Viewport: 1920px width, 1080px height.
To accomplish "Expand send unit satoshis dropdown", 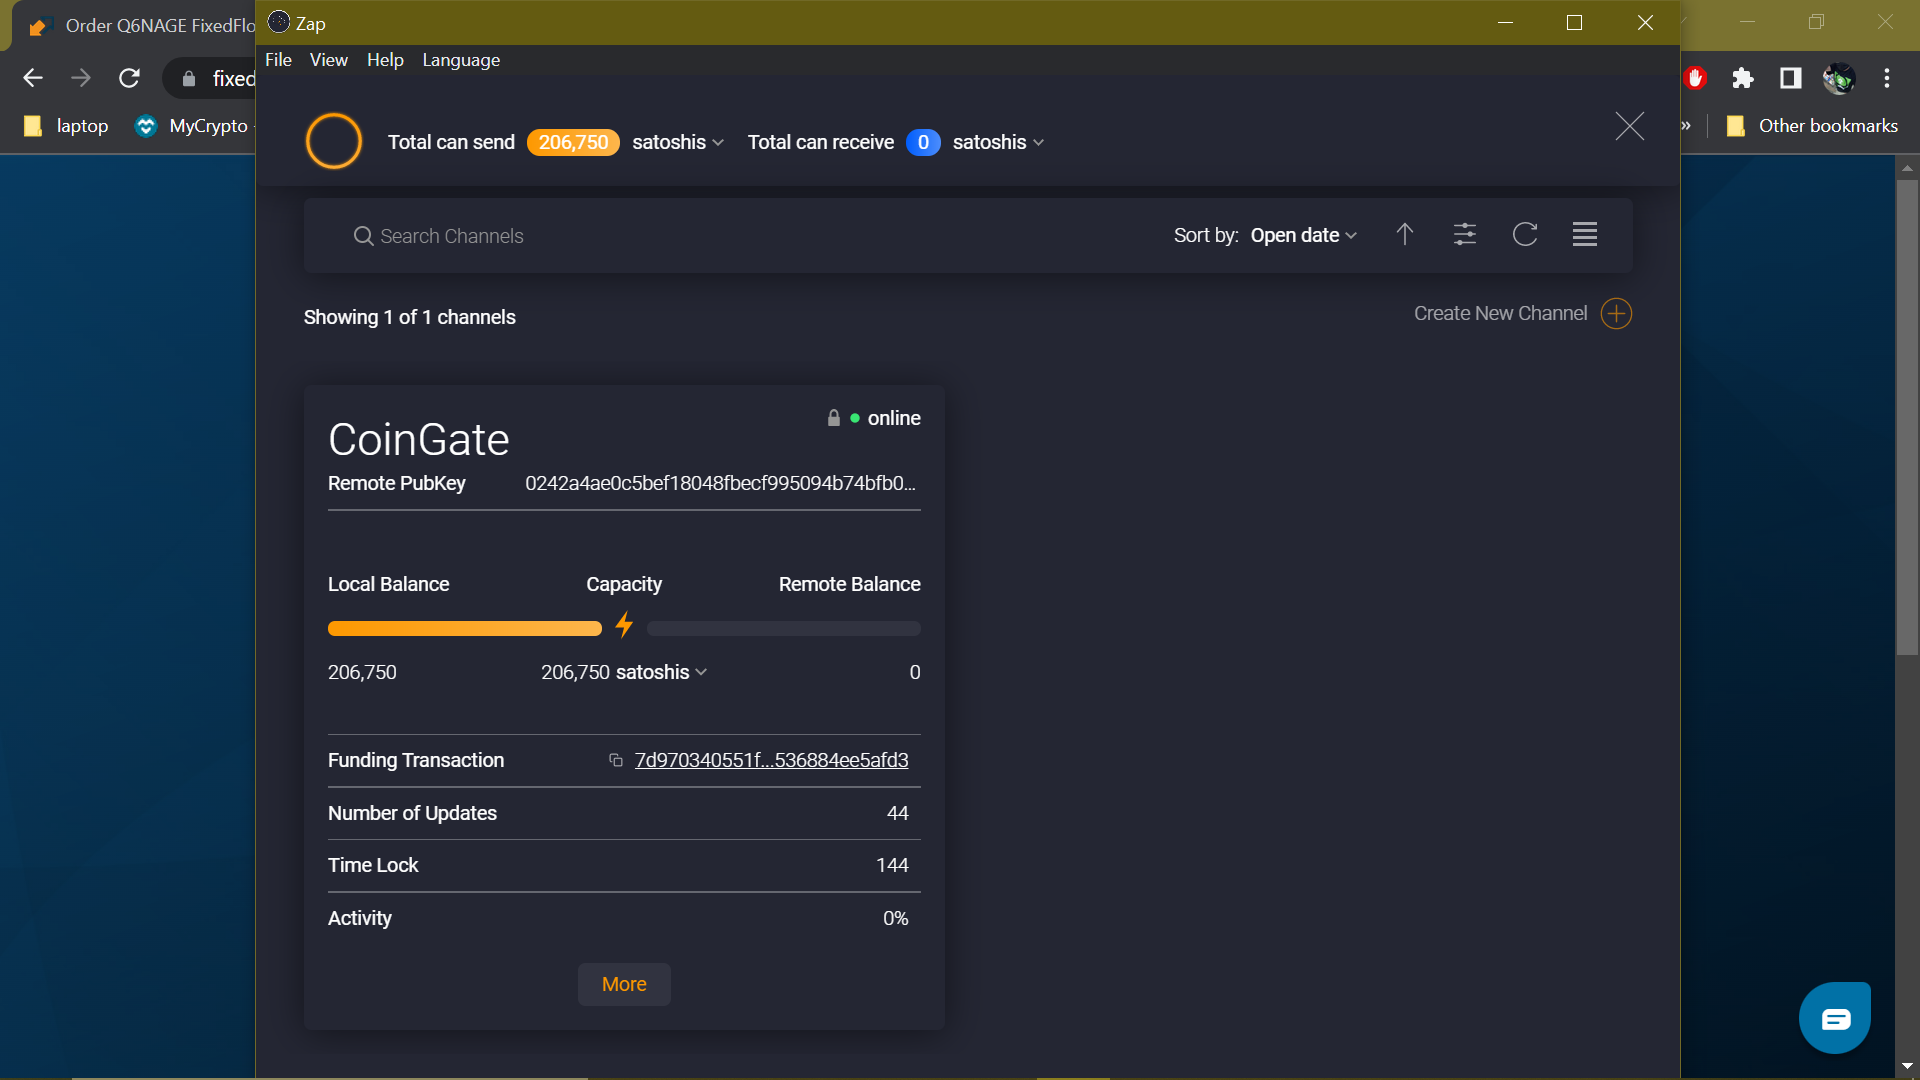I will (x=678, y=142).
